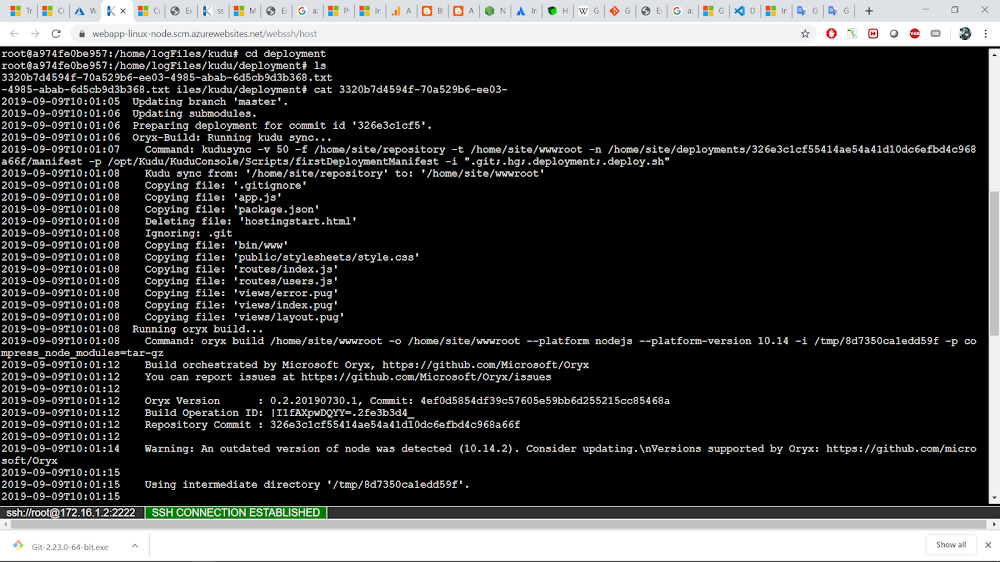Open the Microsoft tab labeled M
Image resolution: width=1000 pixels, height=562 pixels.
[x=244, y=11]
